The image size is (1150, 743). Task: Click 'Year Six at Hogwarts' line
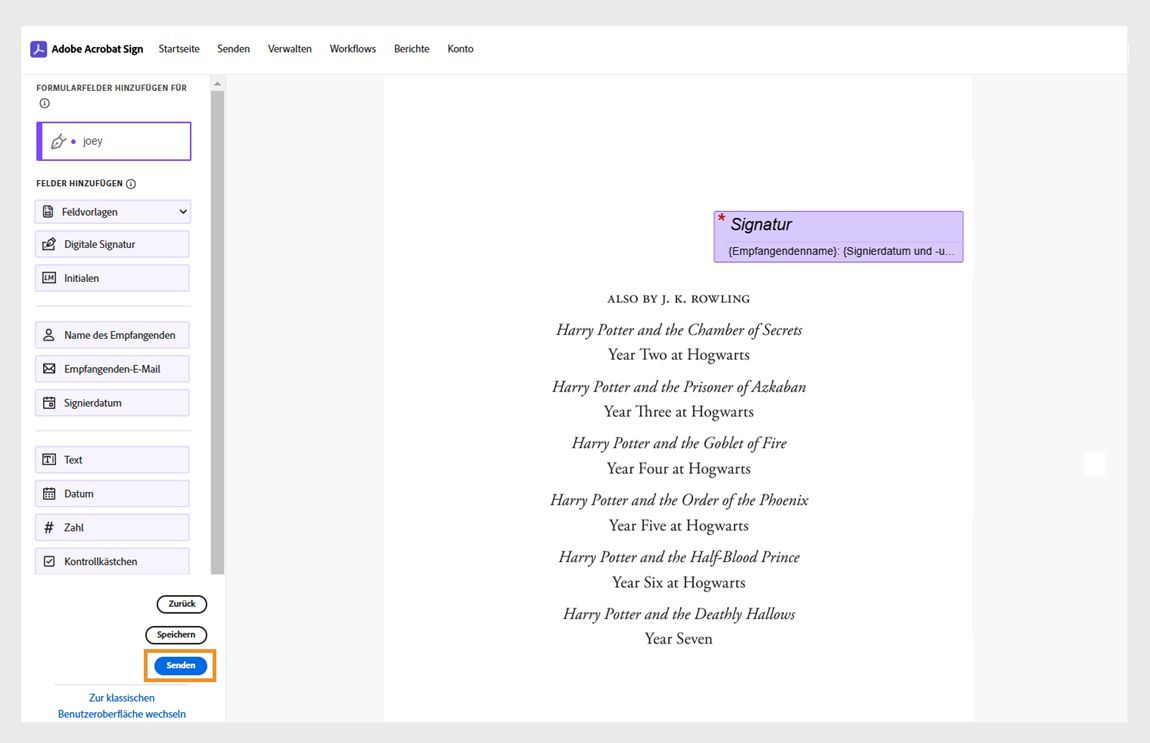tap(679, 582)
